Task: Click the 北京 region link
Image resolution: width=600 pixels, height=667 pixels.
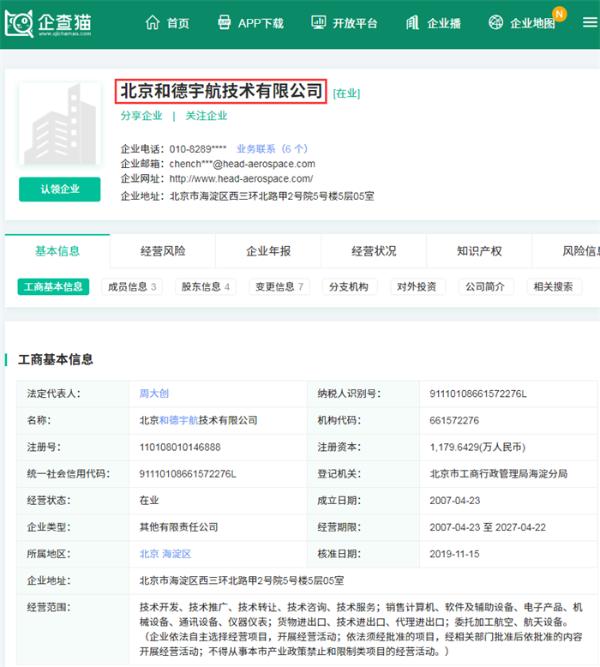Action: (x=149, y=554)
